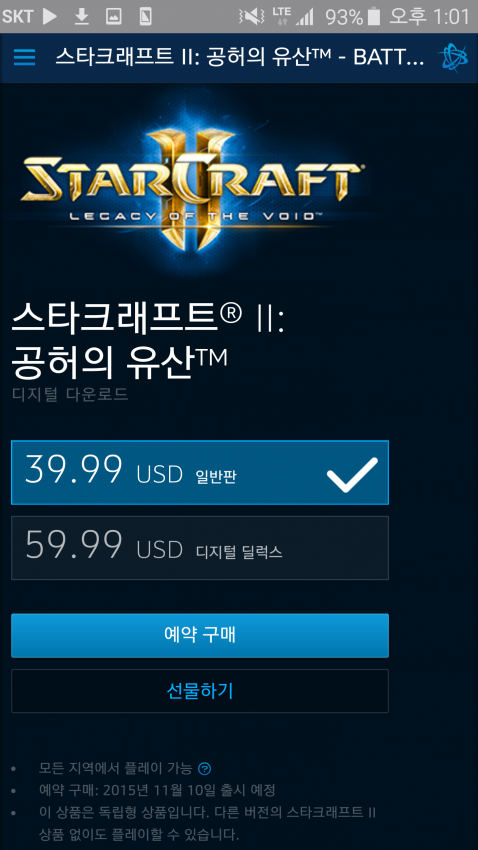Tap the 모든 지역에서 플레이 가능 text
Screen dimensions: 478x850
[115, 768]
